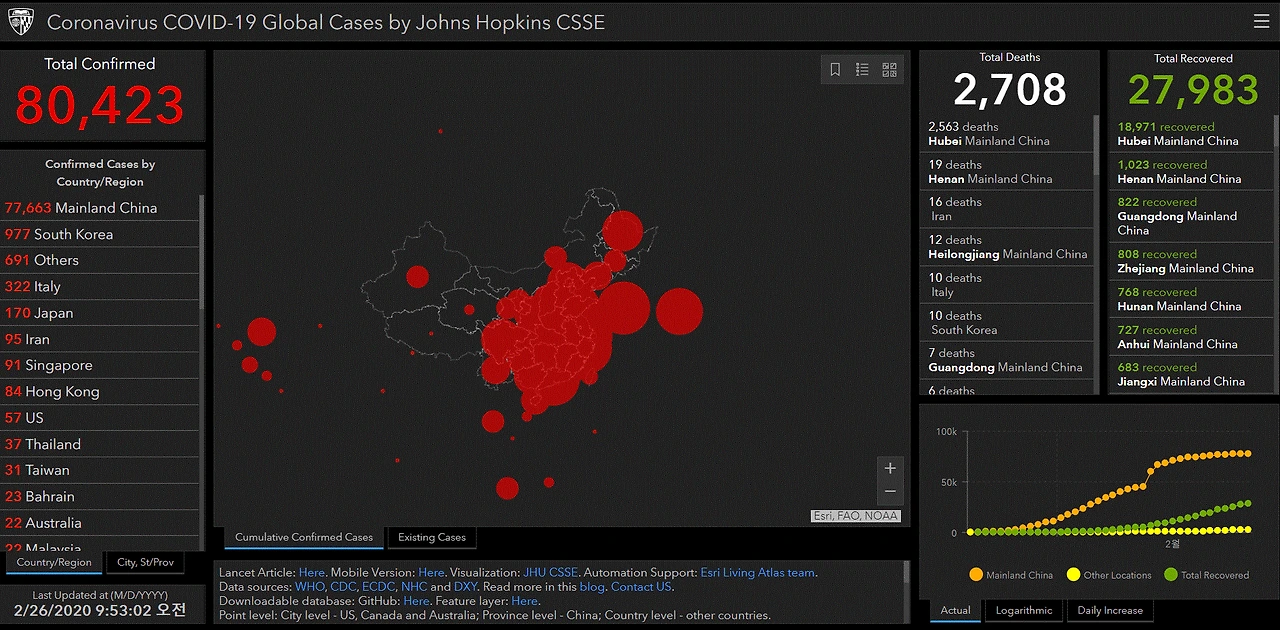Select Singapore in confirmed cases list
1280x630 pixels.
click(100, 365)
